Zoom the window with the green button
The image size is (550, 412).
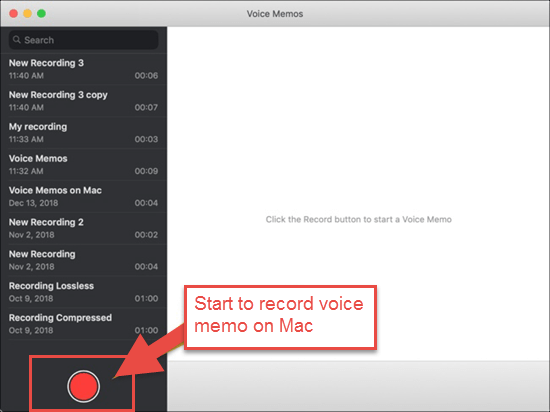pyautogui.click(x=41, y=14)
